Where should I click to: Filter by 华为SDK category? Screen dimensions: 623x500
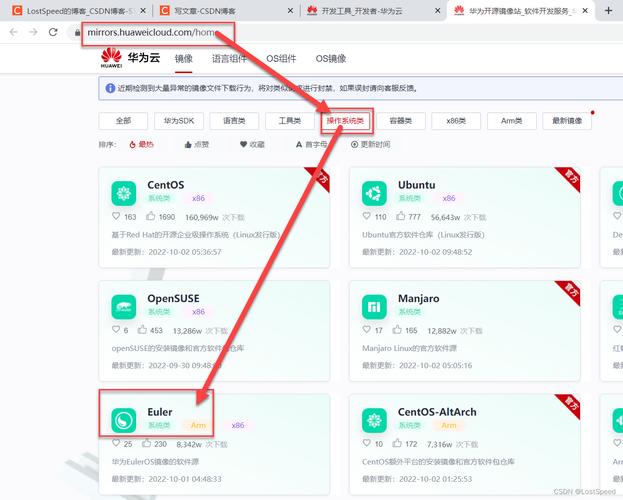pyautogui.click(x=179, y=121)
